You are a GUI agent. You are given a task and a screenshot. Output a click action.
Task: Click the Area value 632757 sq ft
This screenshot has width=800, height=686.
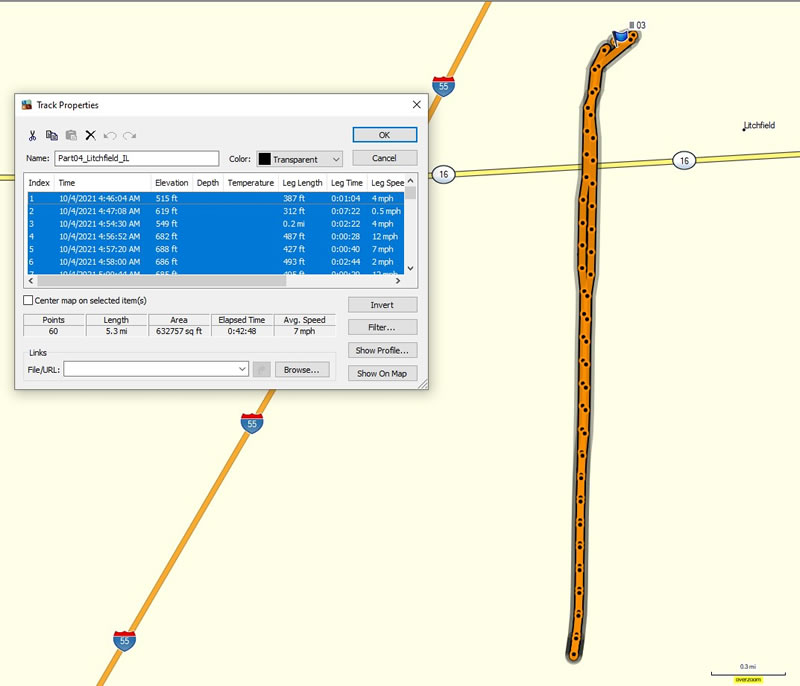click(179, 332)
